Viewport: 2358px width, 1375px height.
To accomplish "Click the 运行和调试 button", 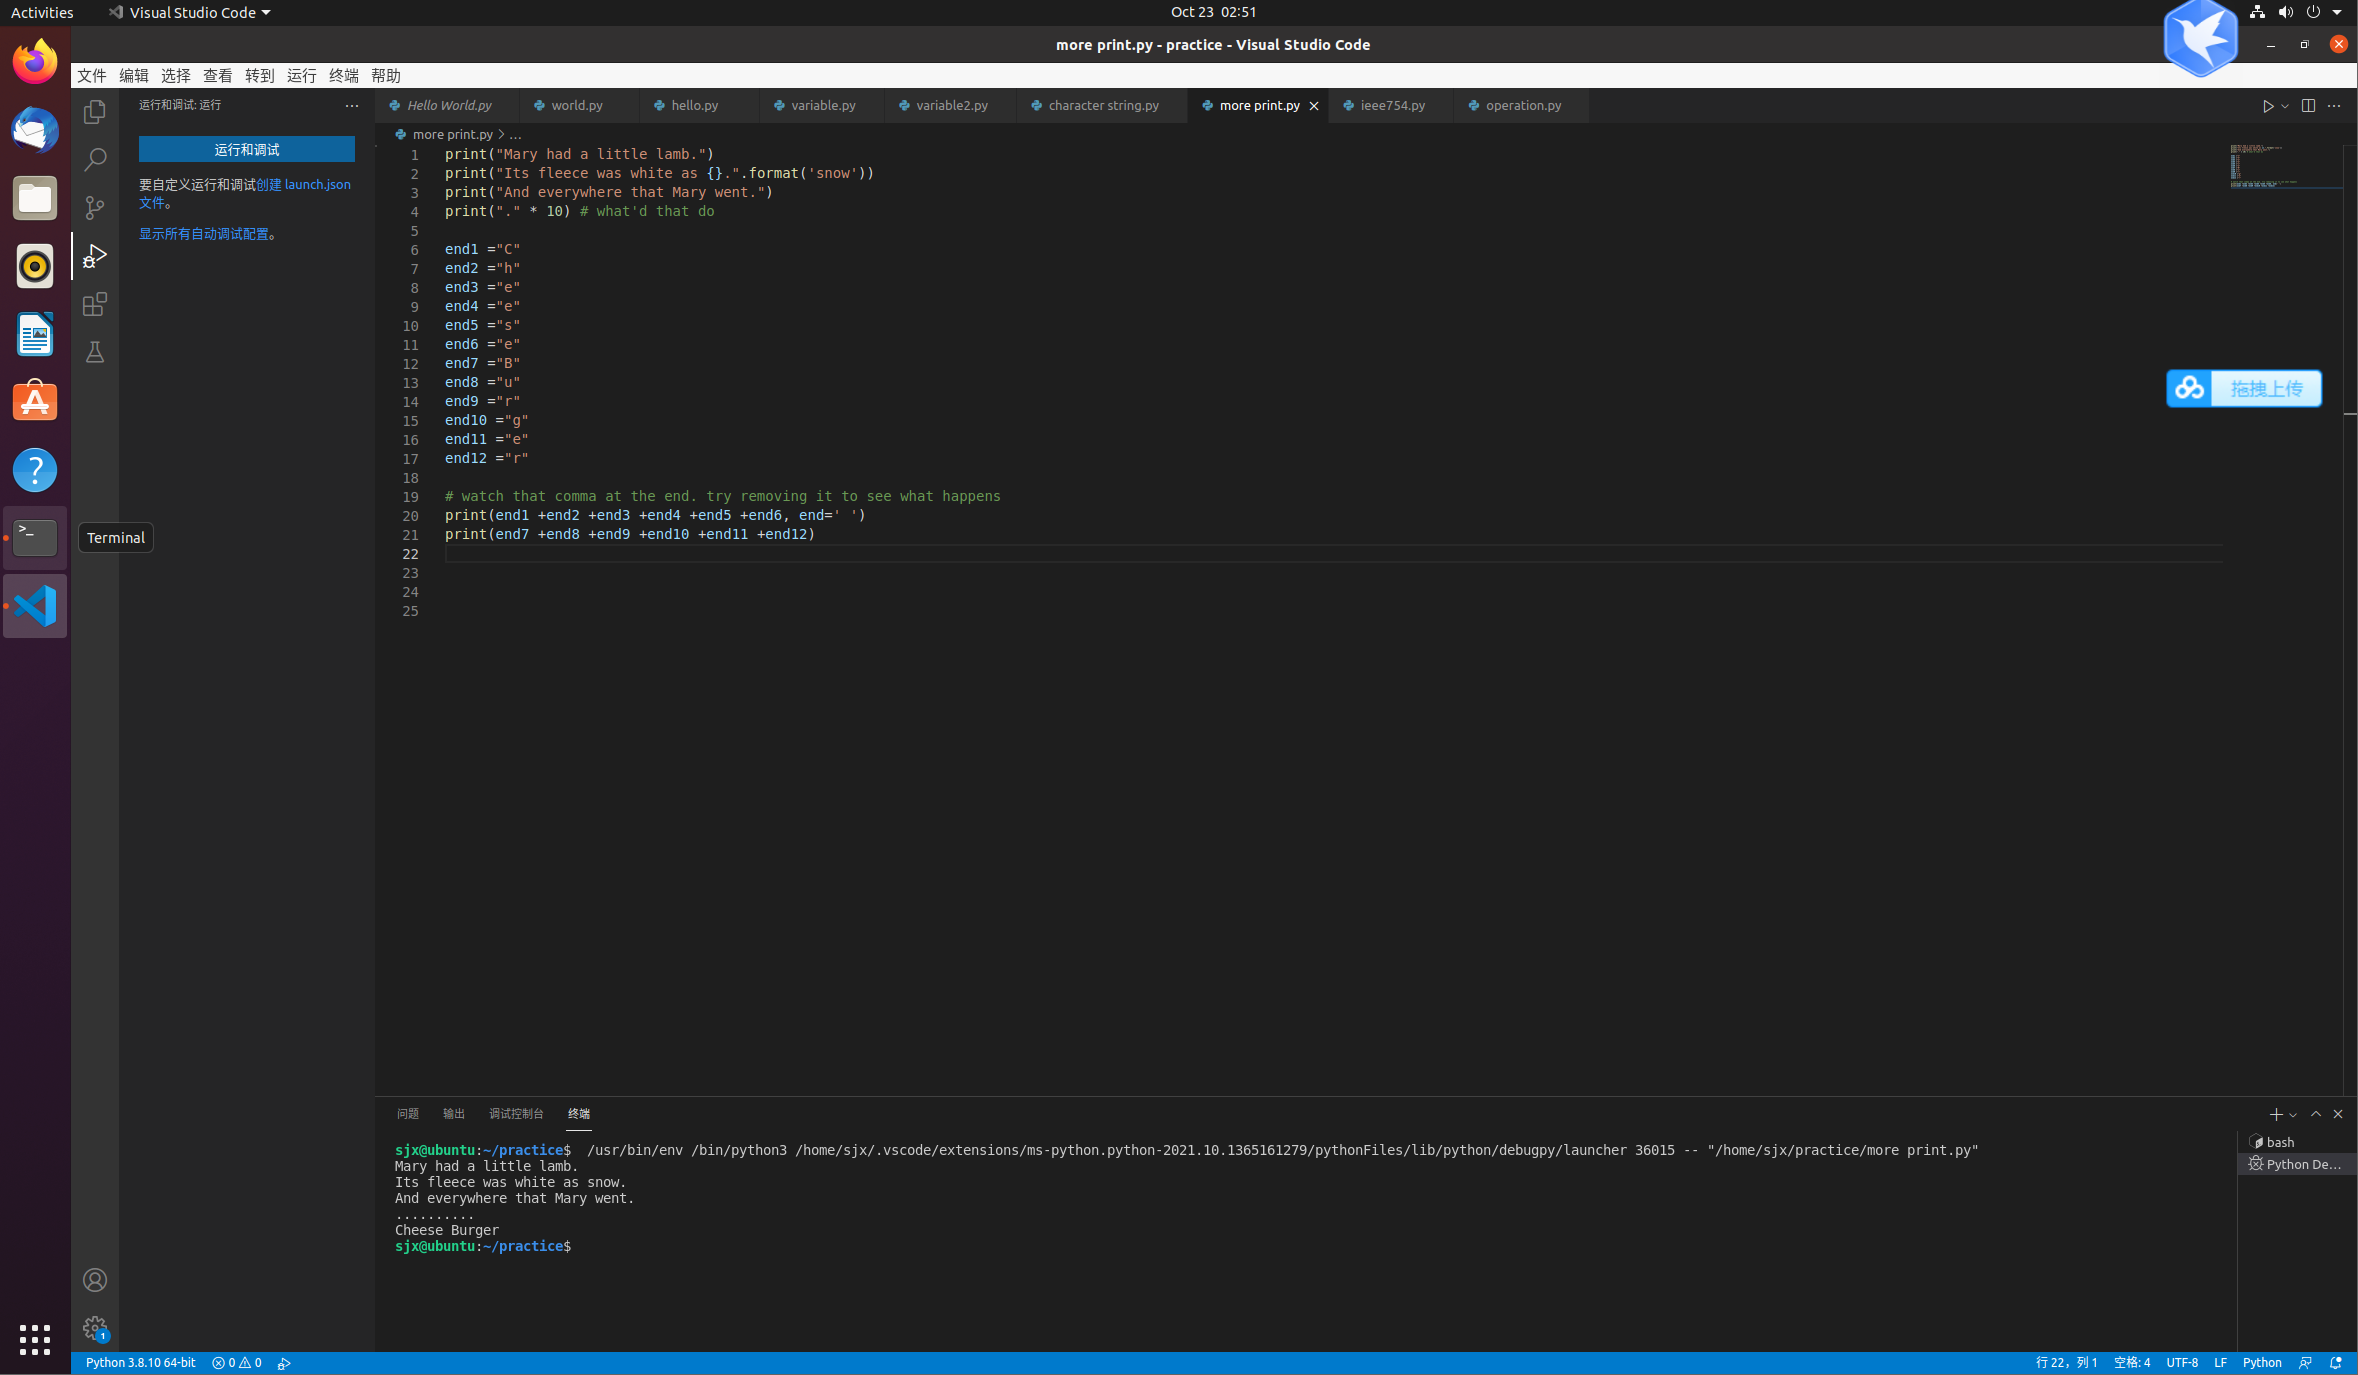I will pos(247,149).
